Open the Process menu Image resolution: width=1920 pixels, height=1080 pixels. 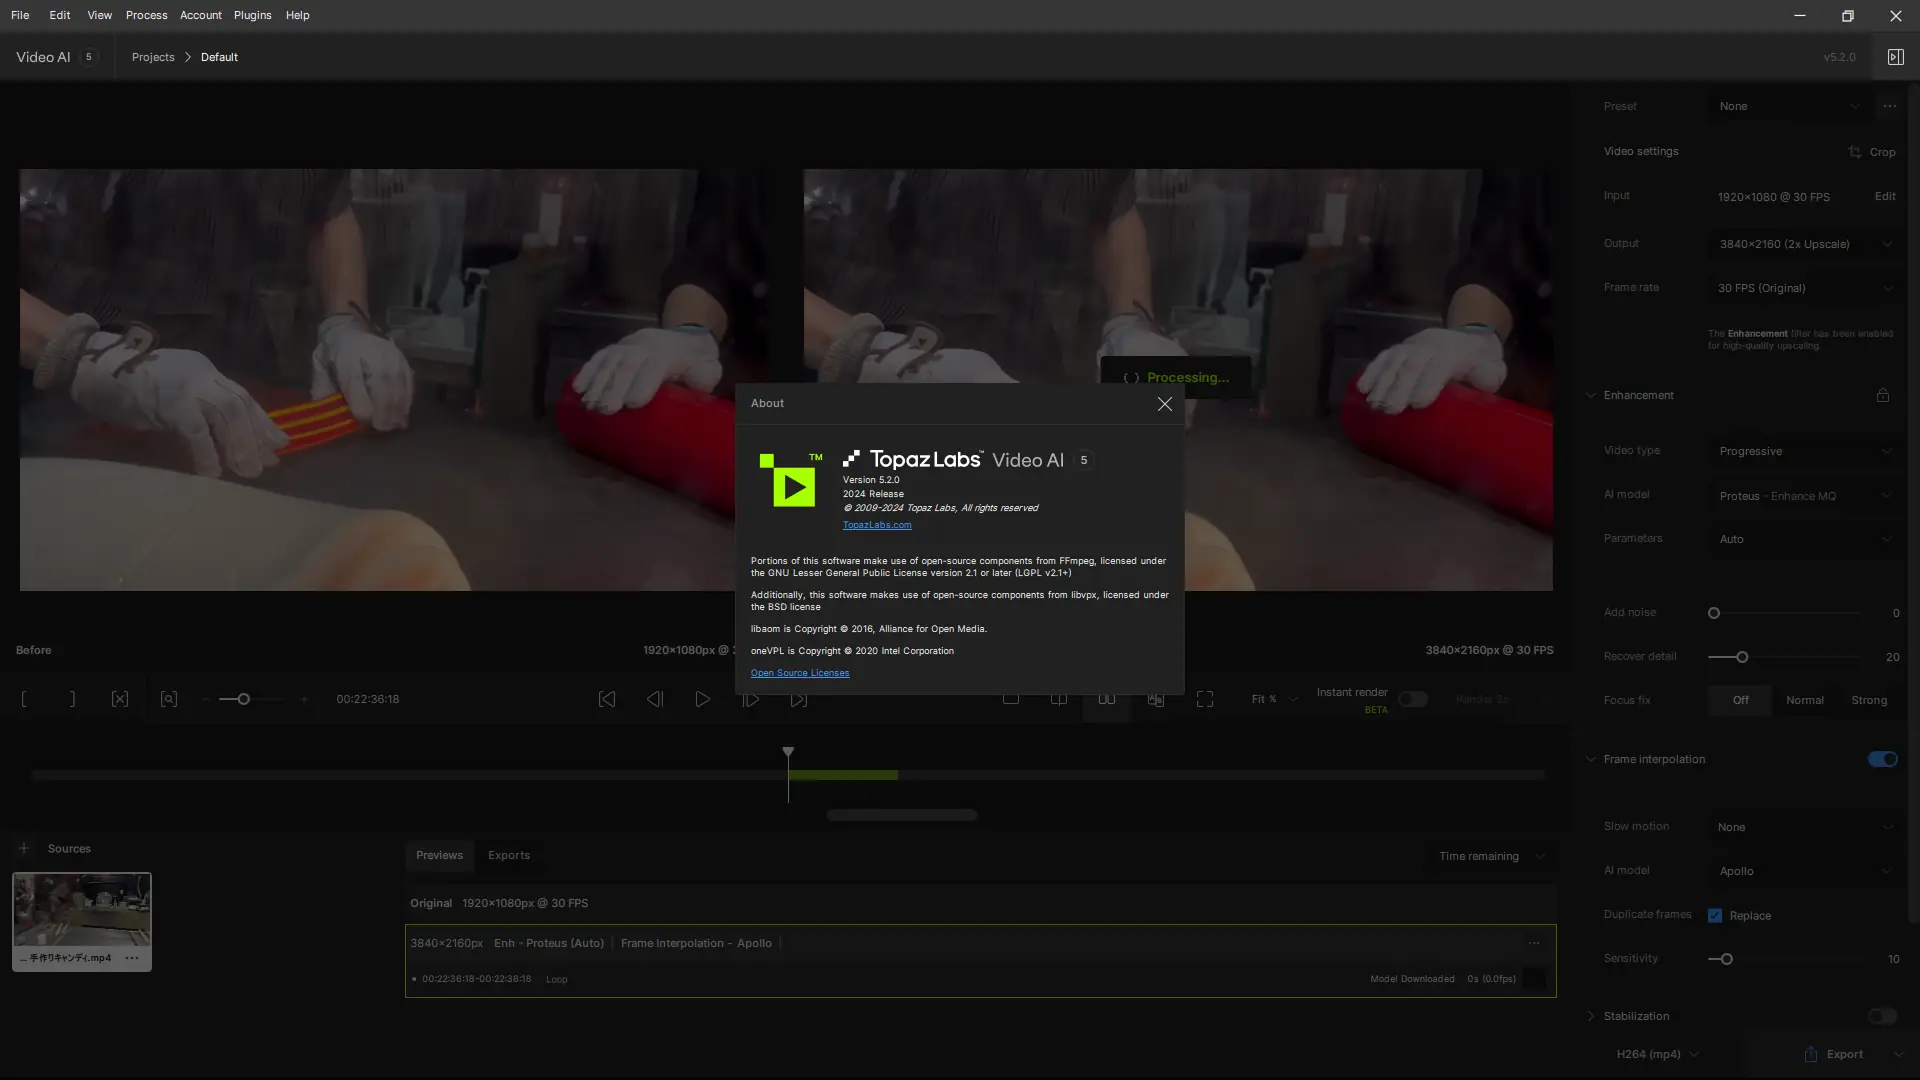(x=146, y=15)
